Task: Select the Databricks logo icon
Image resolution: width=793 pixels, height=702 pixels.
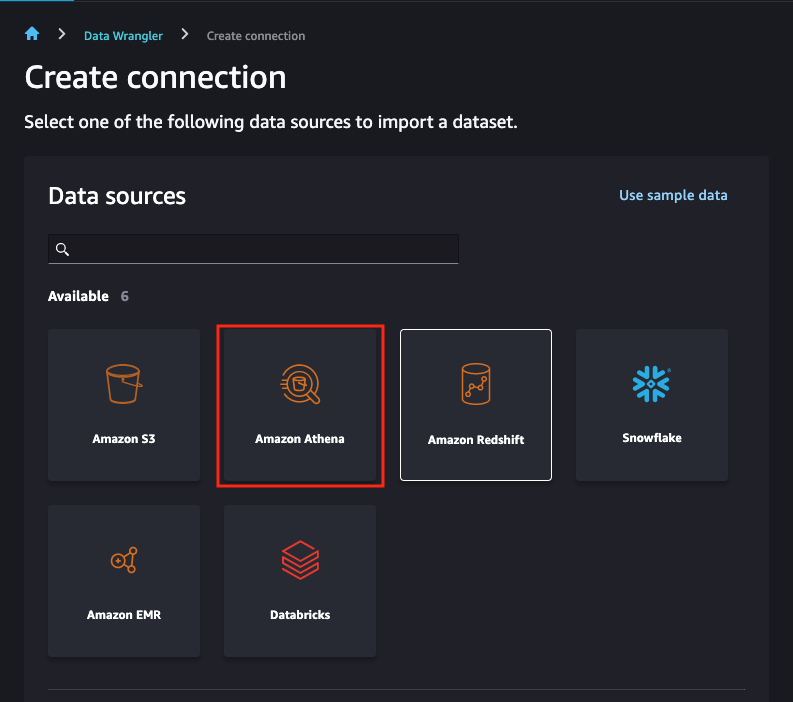Action: coord(300,560)
